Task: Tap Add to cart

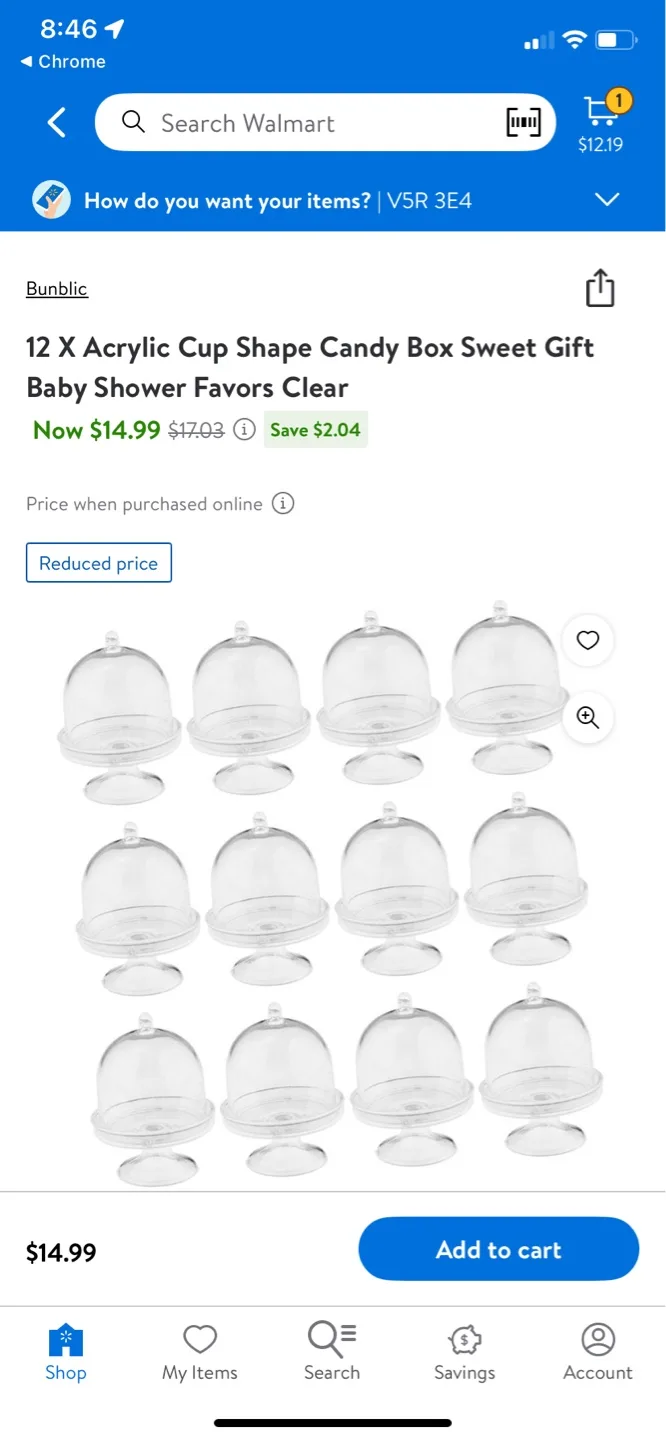Action: [x=498, y=1249]
